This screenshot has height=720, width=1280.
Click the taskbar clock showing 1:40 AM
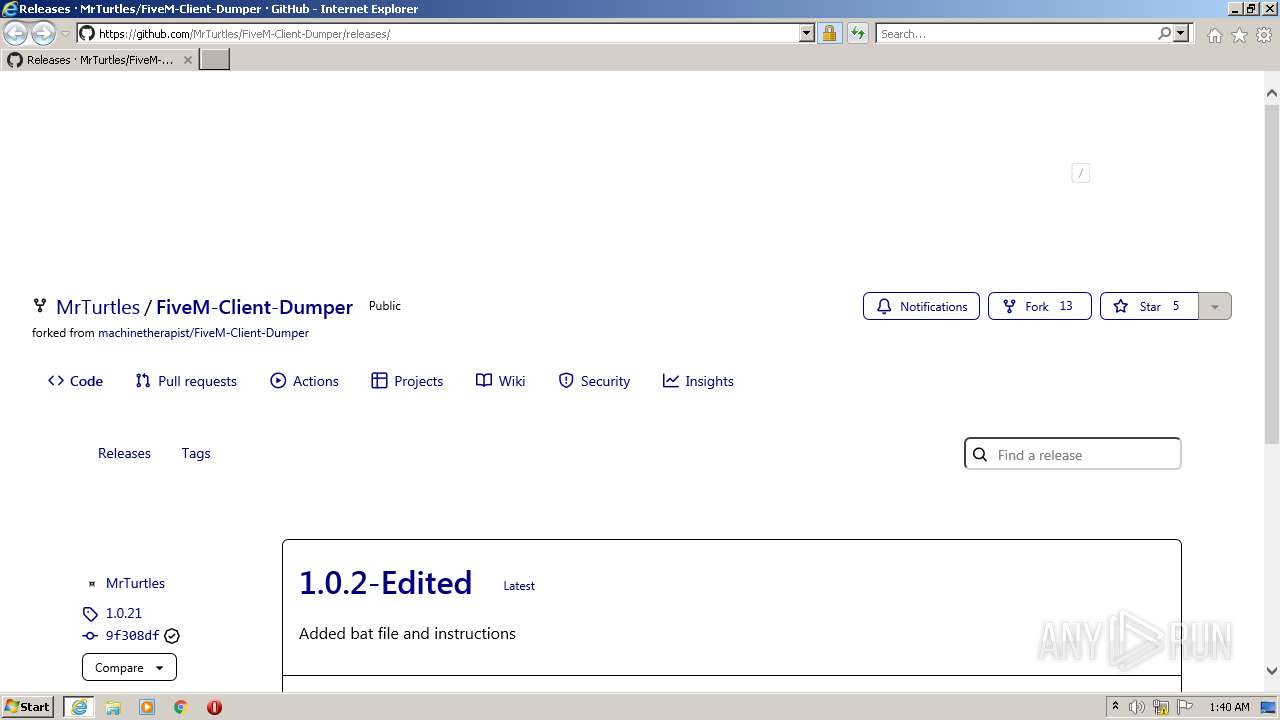pyautogui.click(x=1229, y=707)
